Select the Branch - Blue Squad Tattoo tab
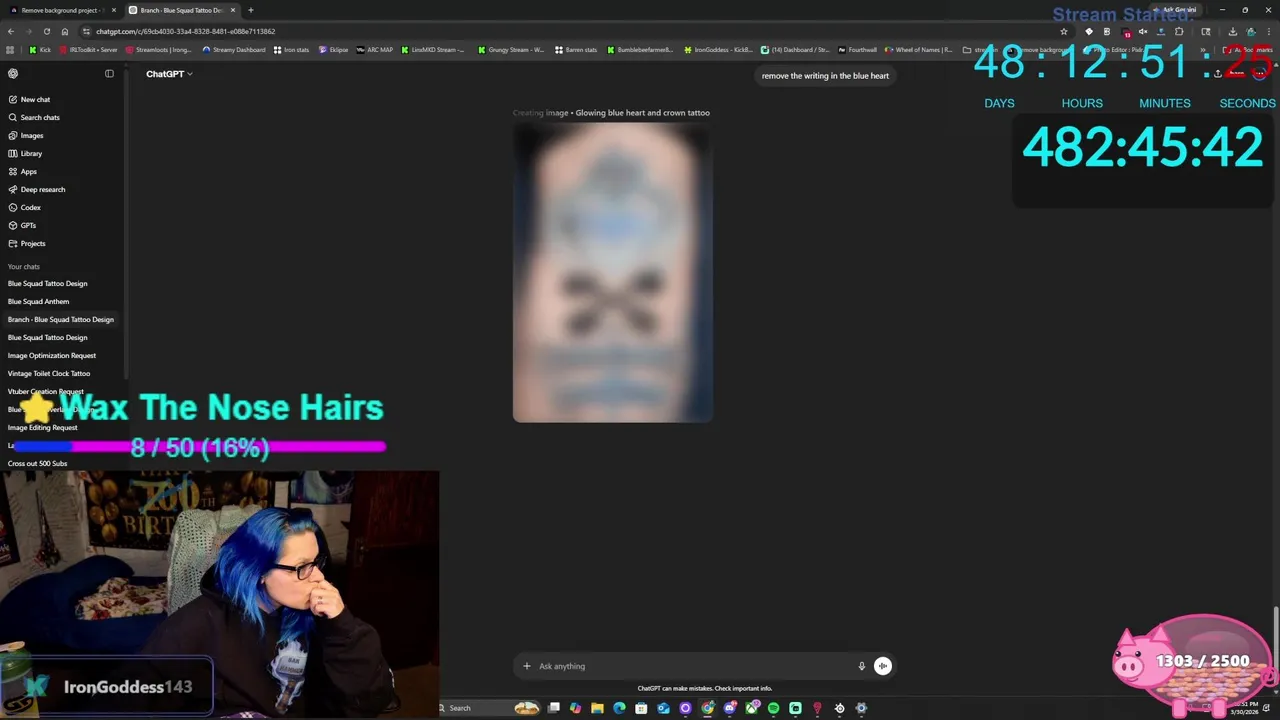This screenshot has width=1280, height=720. pyautogui.click(x=182, y=10)
